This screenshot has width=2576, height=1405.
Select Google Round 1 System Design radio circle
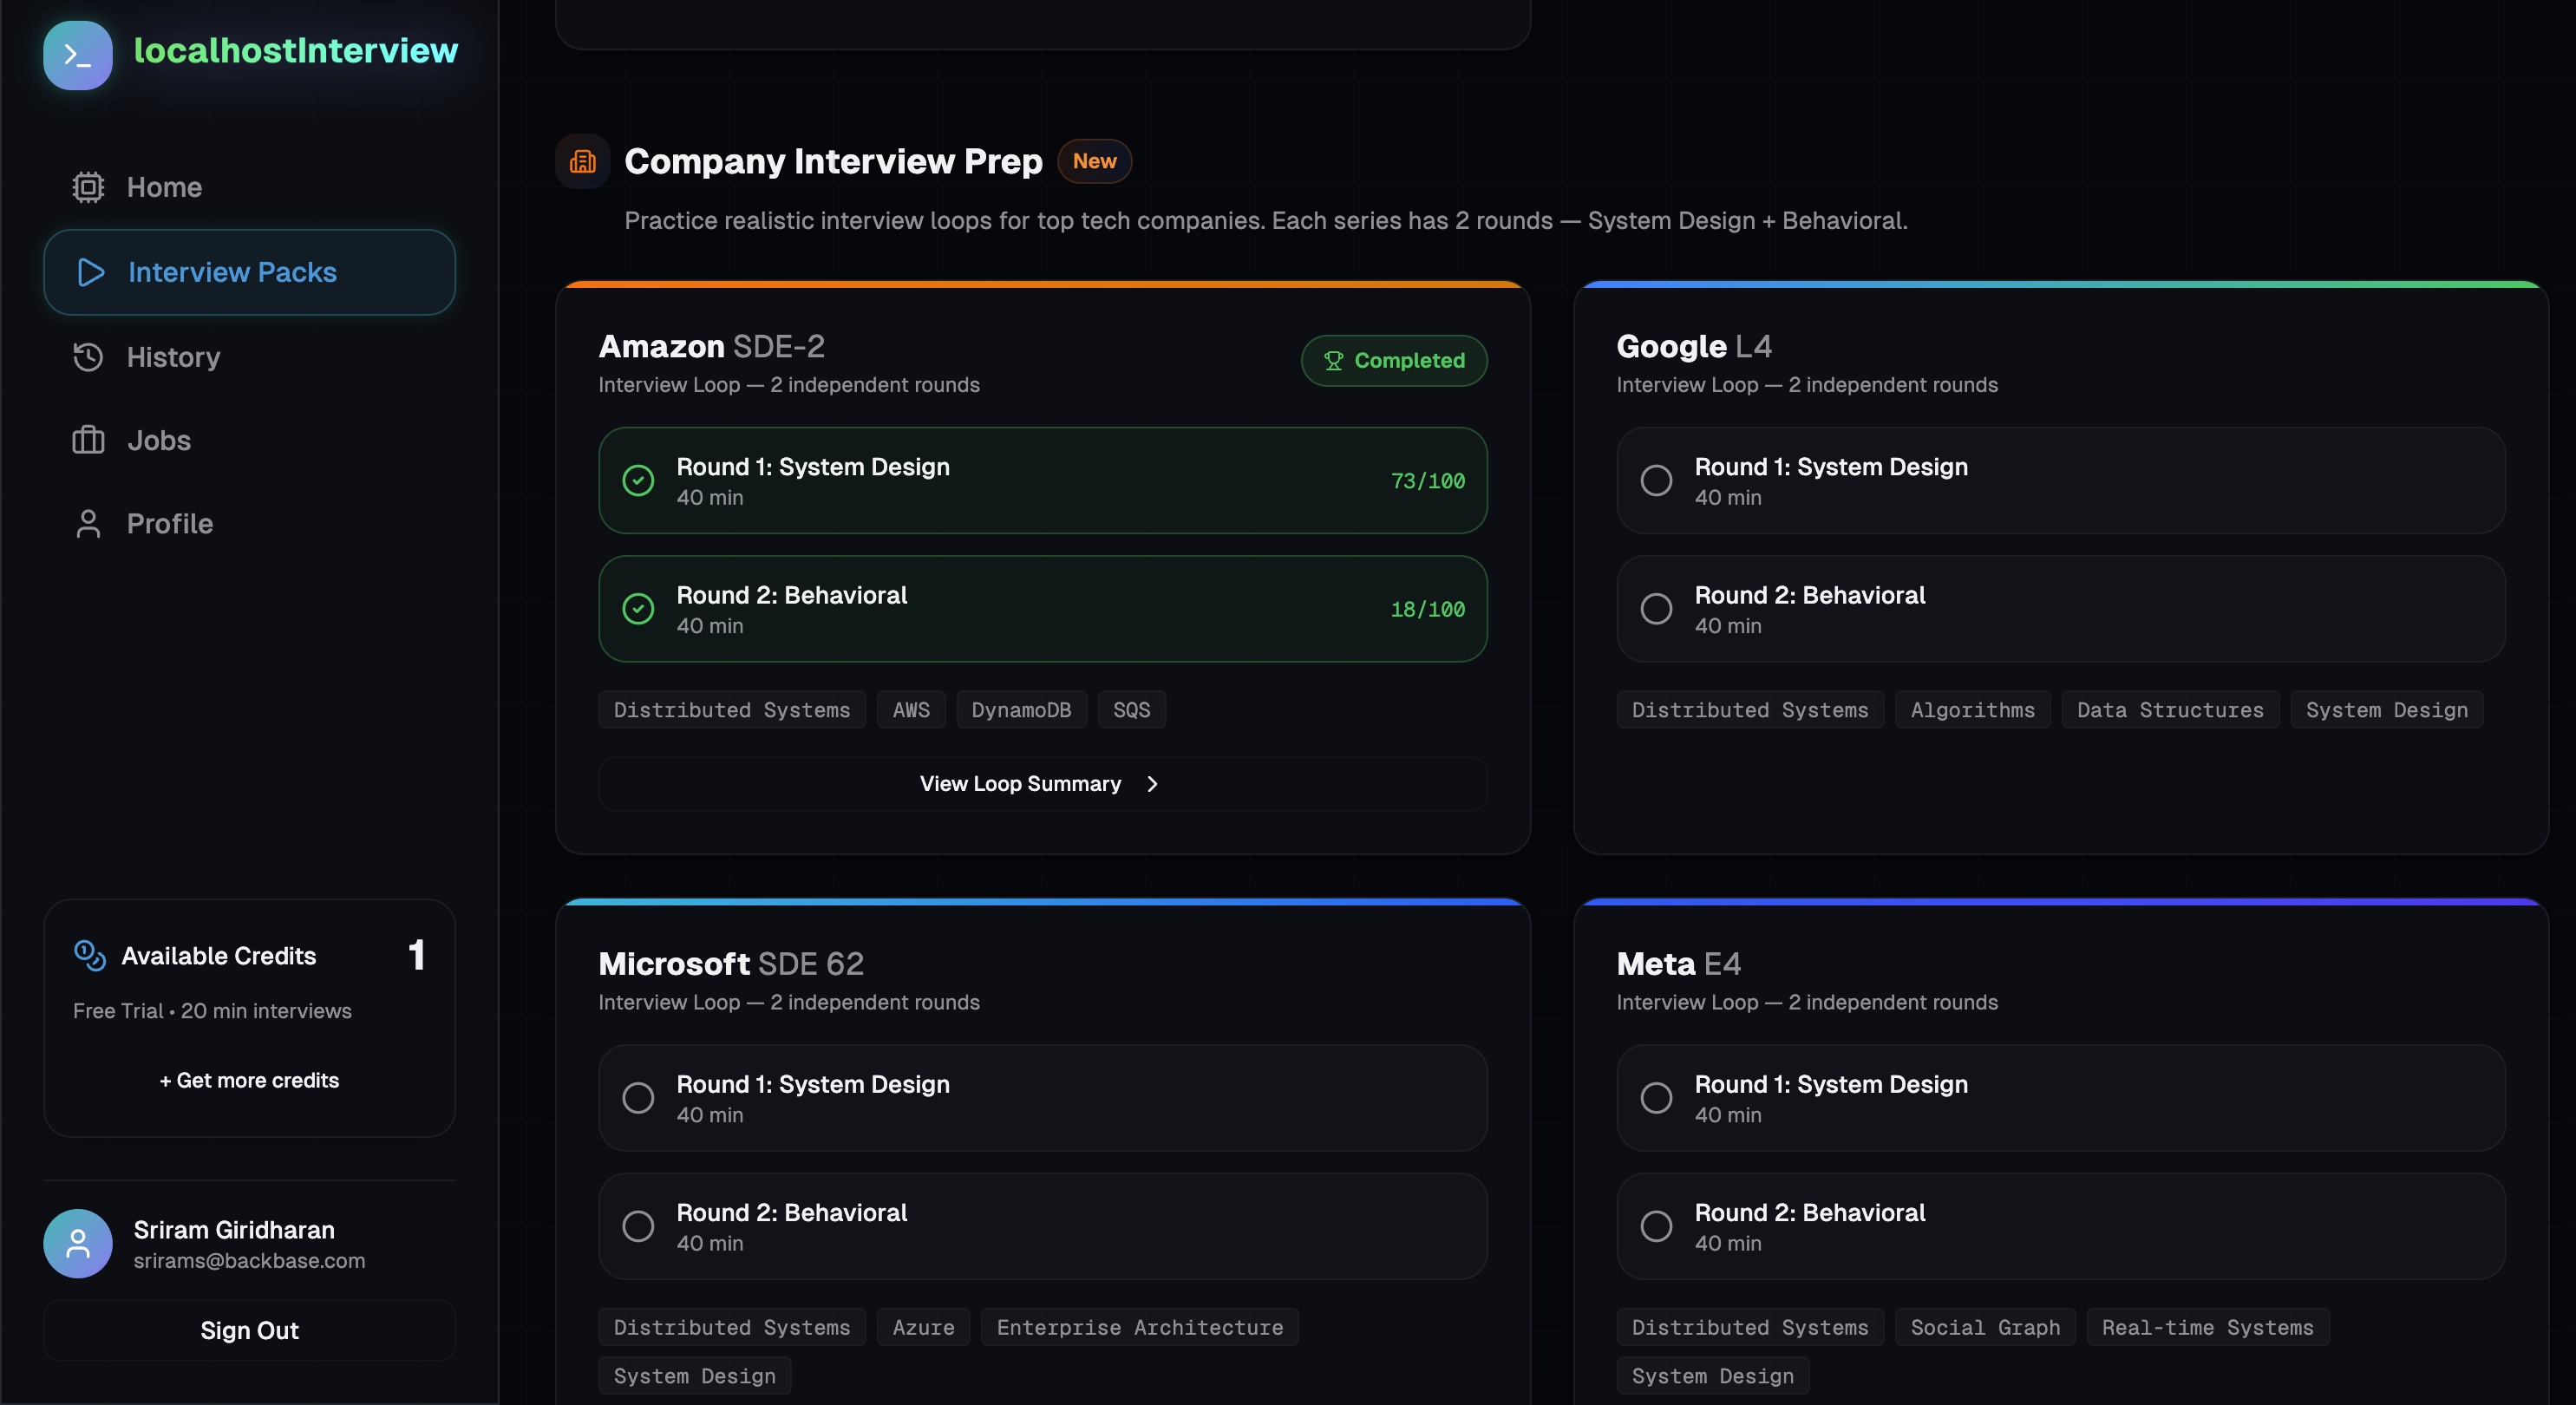(x=1656, y=480)
